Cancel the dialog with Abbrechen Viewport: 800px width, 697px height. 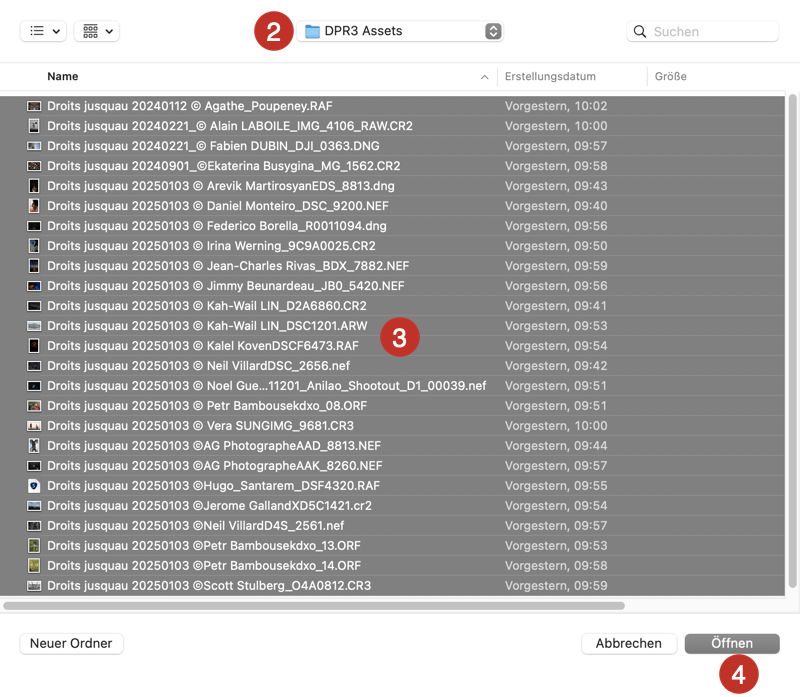click(x=629, y=643)
